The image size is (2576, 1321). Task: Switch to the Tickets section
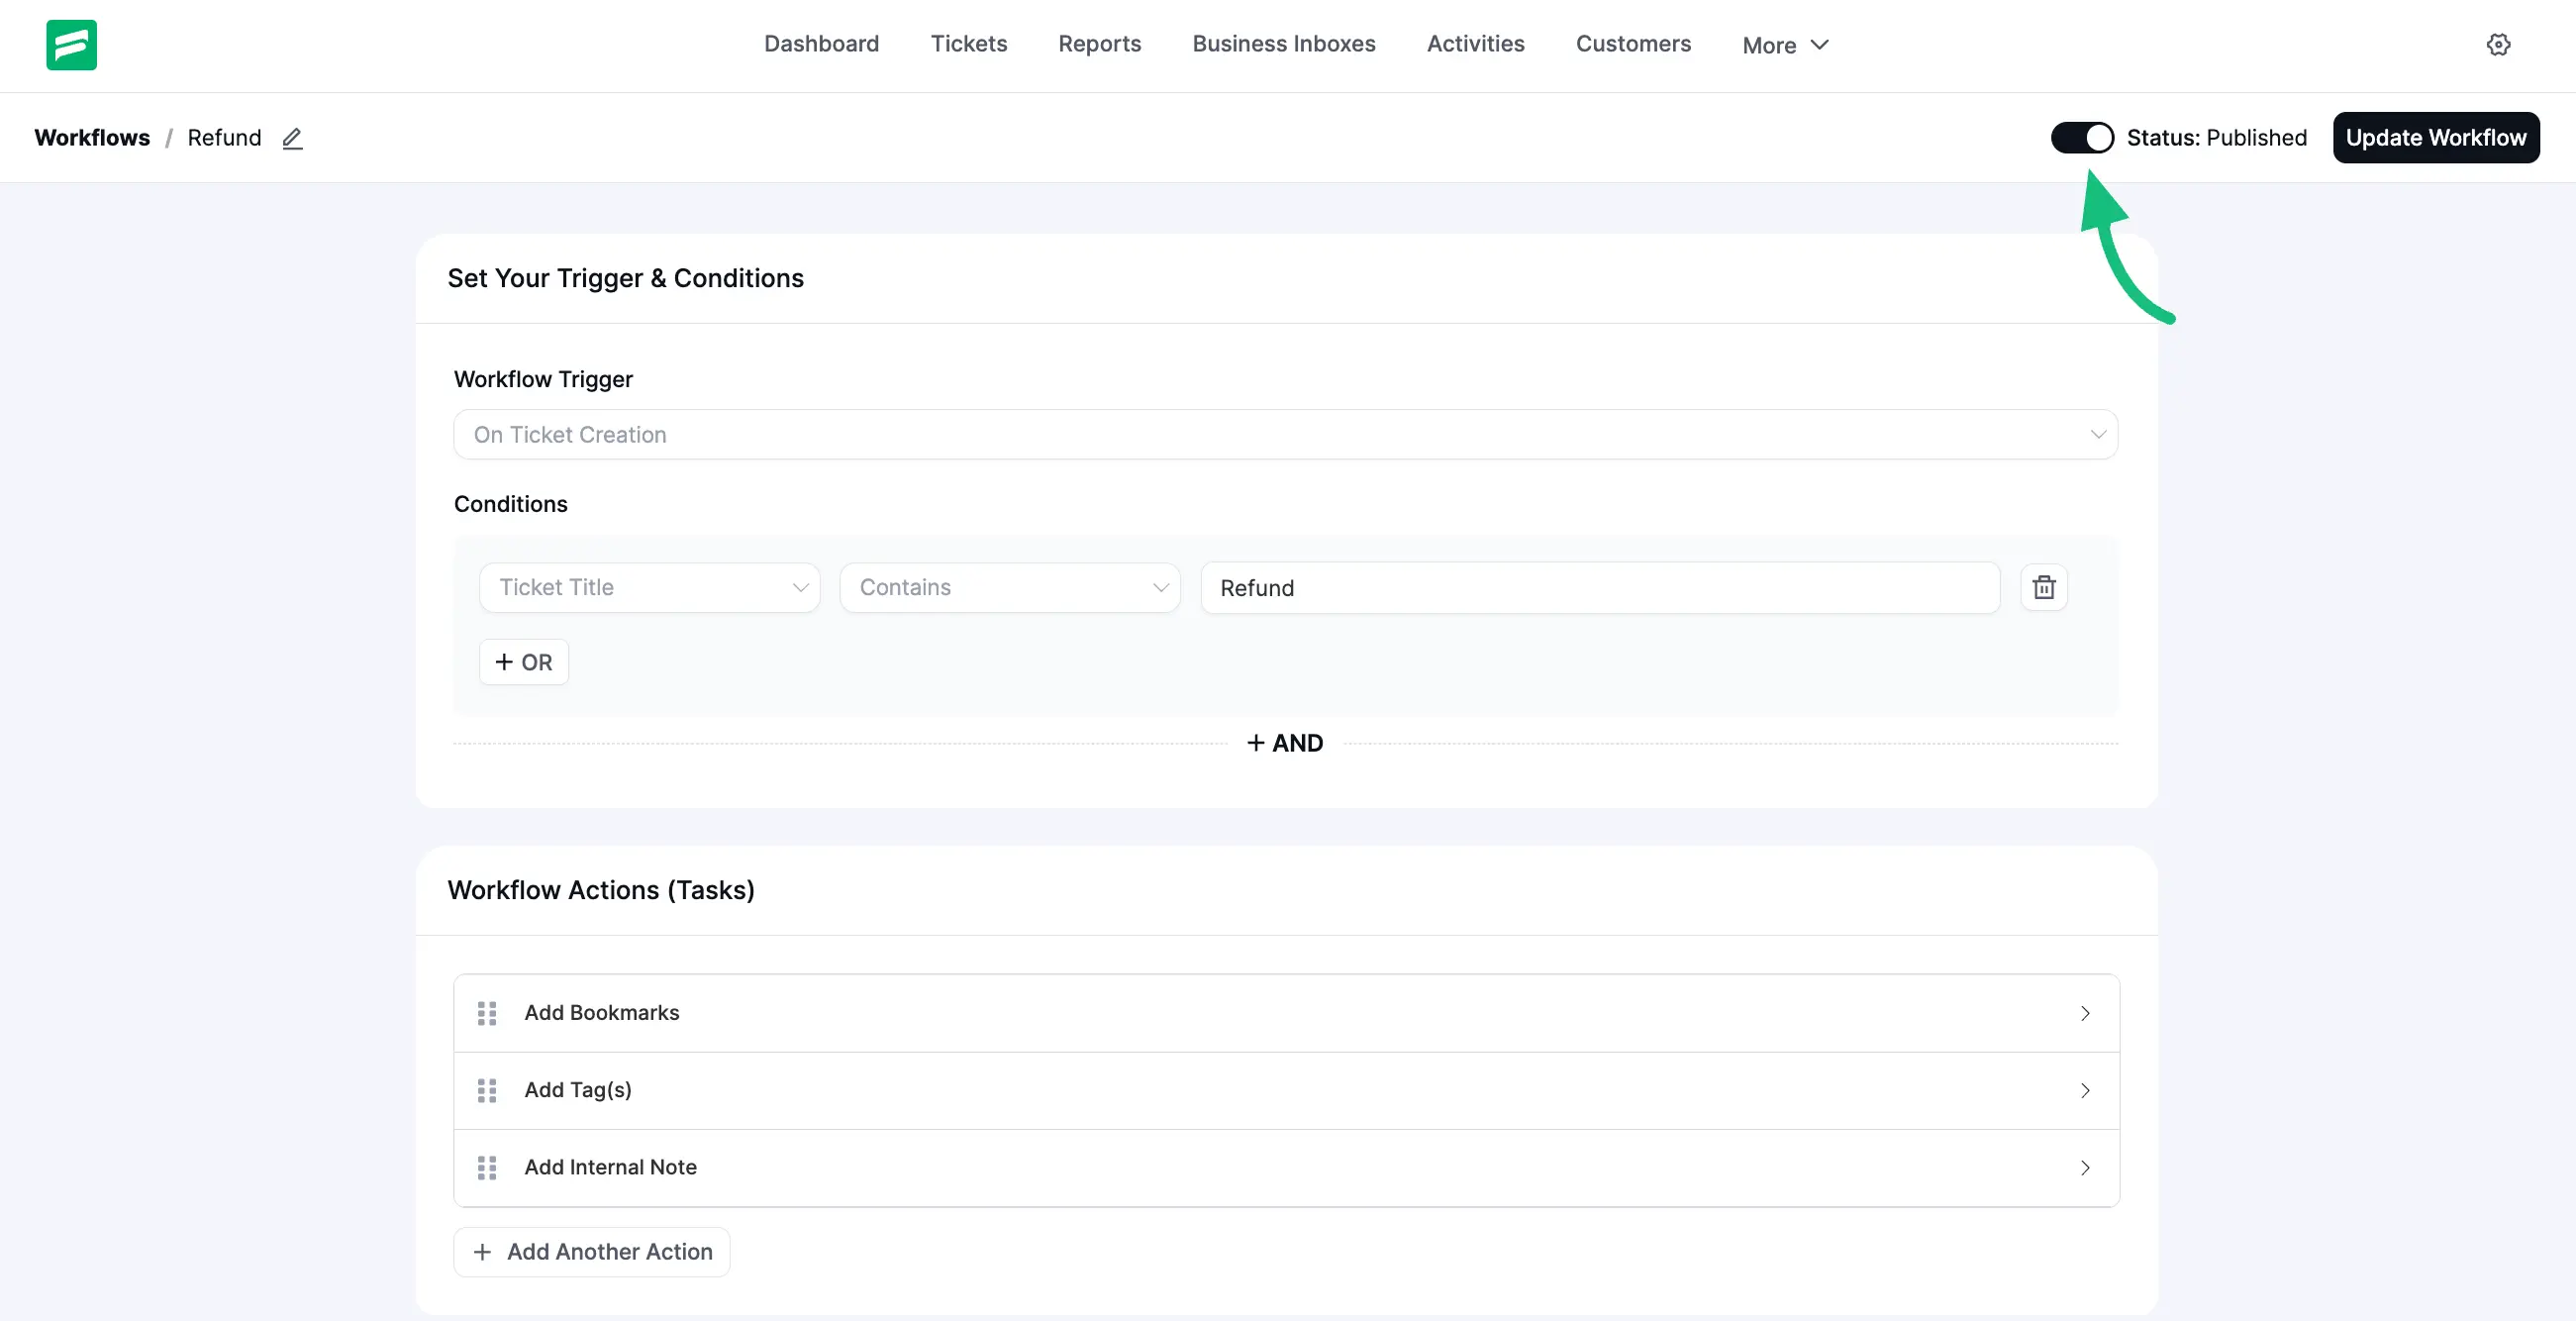(968, 44)
